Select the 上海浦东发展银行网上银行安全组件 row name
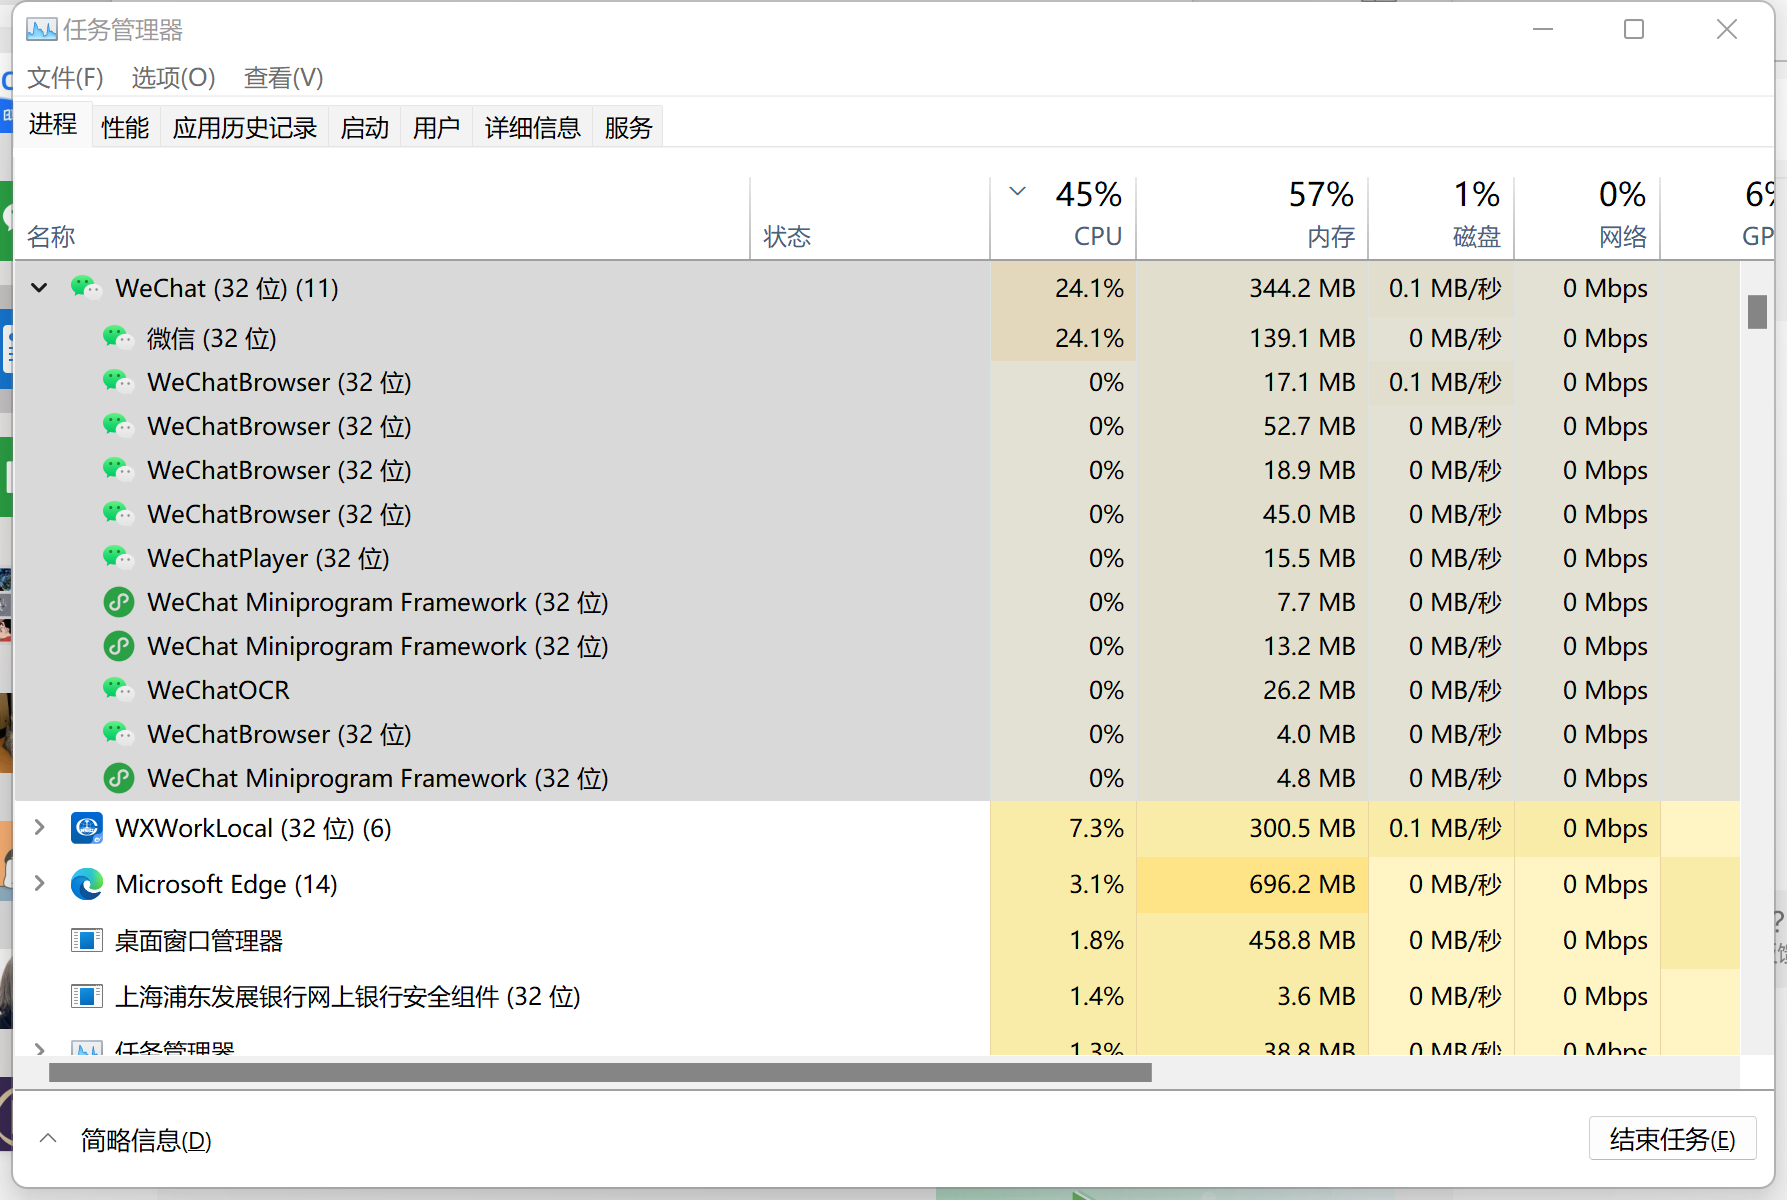Image resolution: width=1787 pixels, height=1200 pixels. tap(348, 996)
